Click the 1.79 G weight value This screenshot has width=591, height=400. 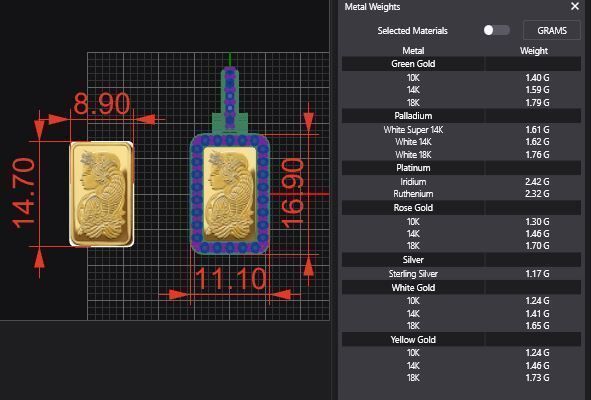coord(537,103)
